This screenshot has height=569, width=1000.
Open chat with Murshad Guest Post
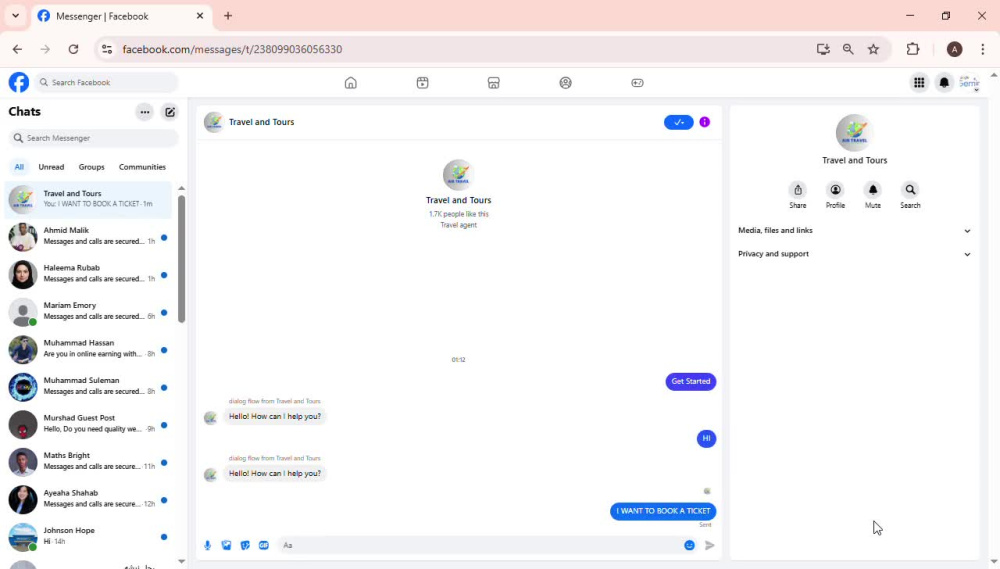pos(88,424)
